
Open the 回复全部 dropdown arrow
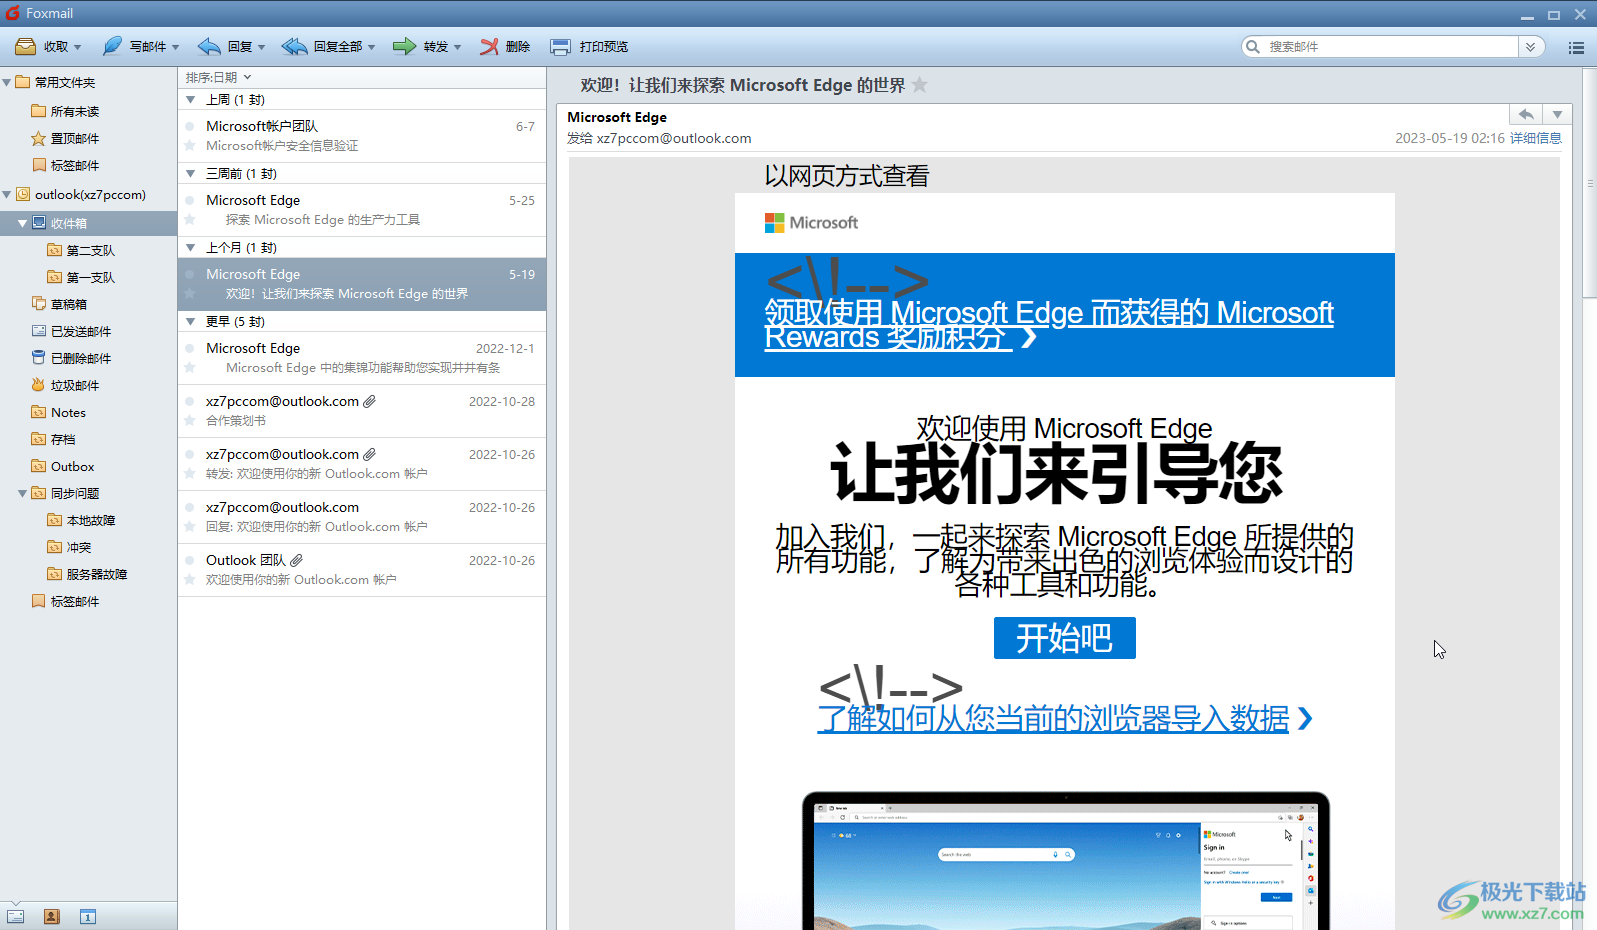[x=371, y=47]
